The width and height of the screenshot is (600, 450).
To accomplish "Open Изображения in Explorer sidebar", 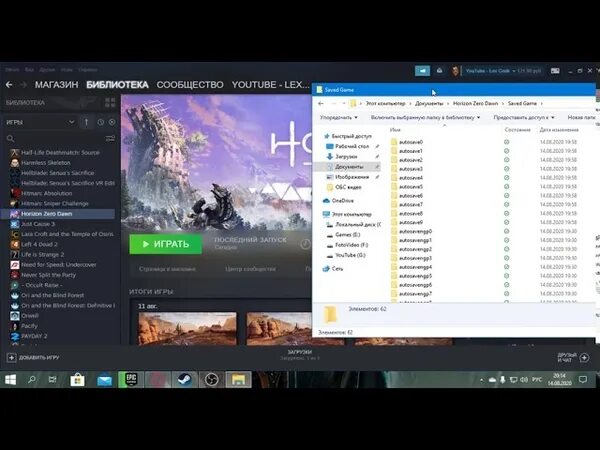I will (352, 177).
